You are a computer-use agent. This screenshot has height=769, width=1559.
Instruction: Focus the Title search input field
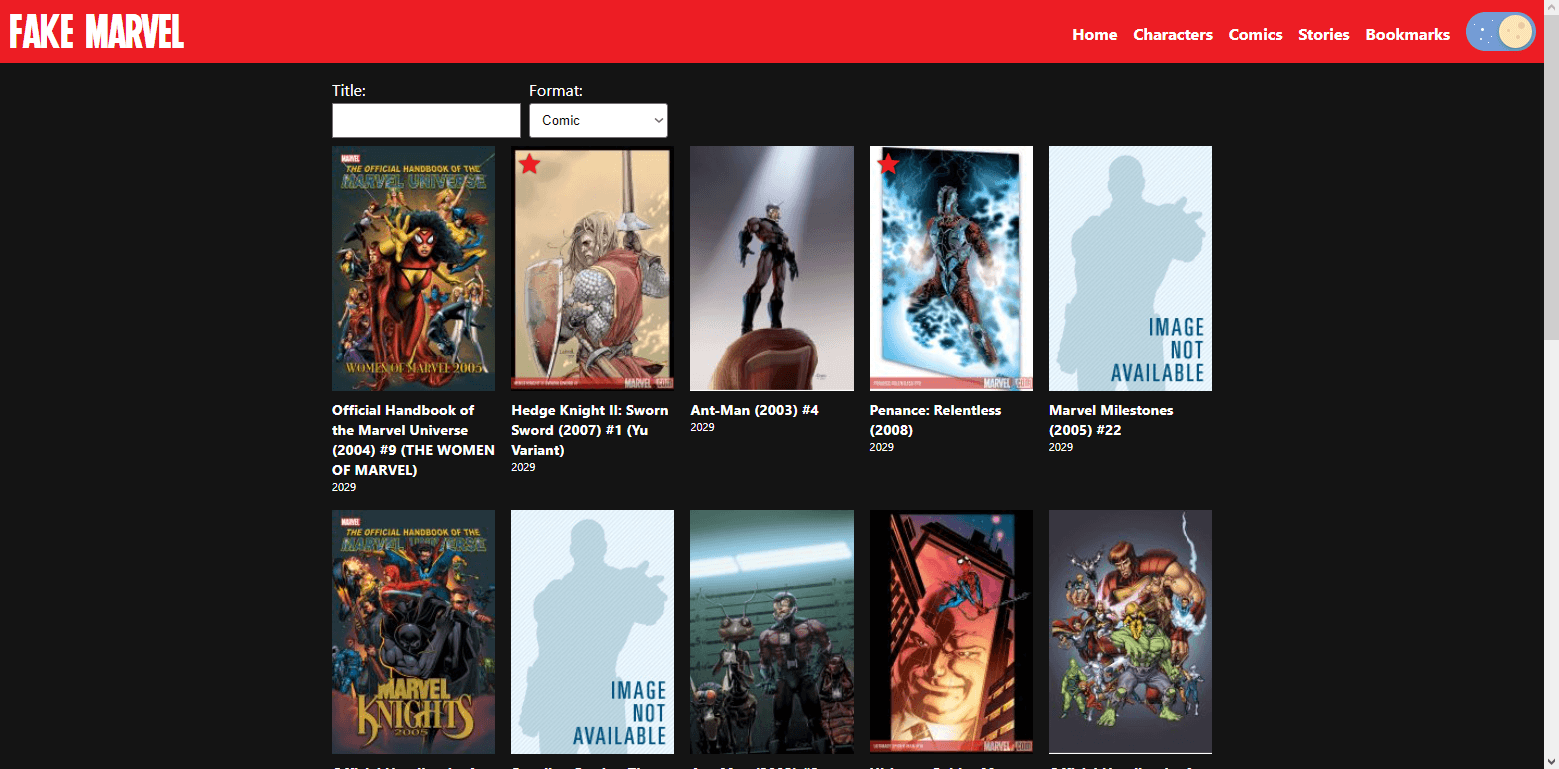[x=426, y=120]
